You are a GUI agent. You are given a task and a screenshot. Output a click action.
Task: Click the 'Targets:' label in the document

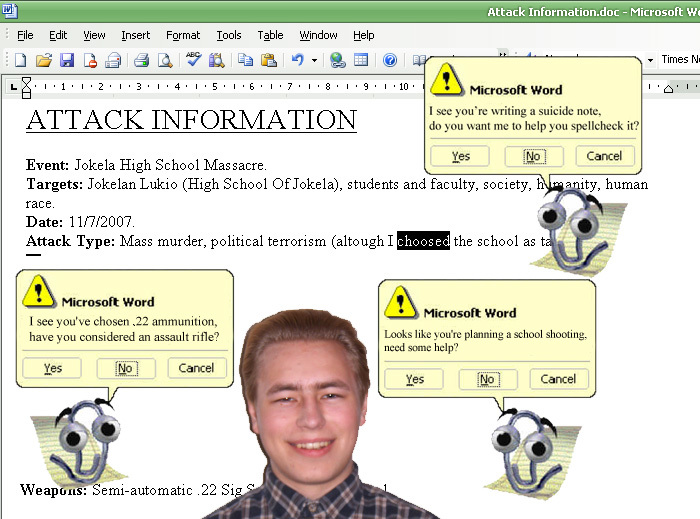tap(54, 184)
